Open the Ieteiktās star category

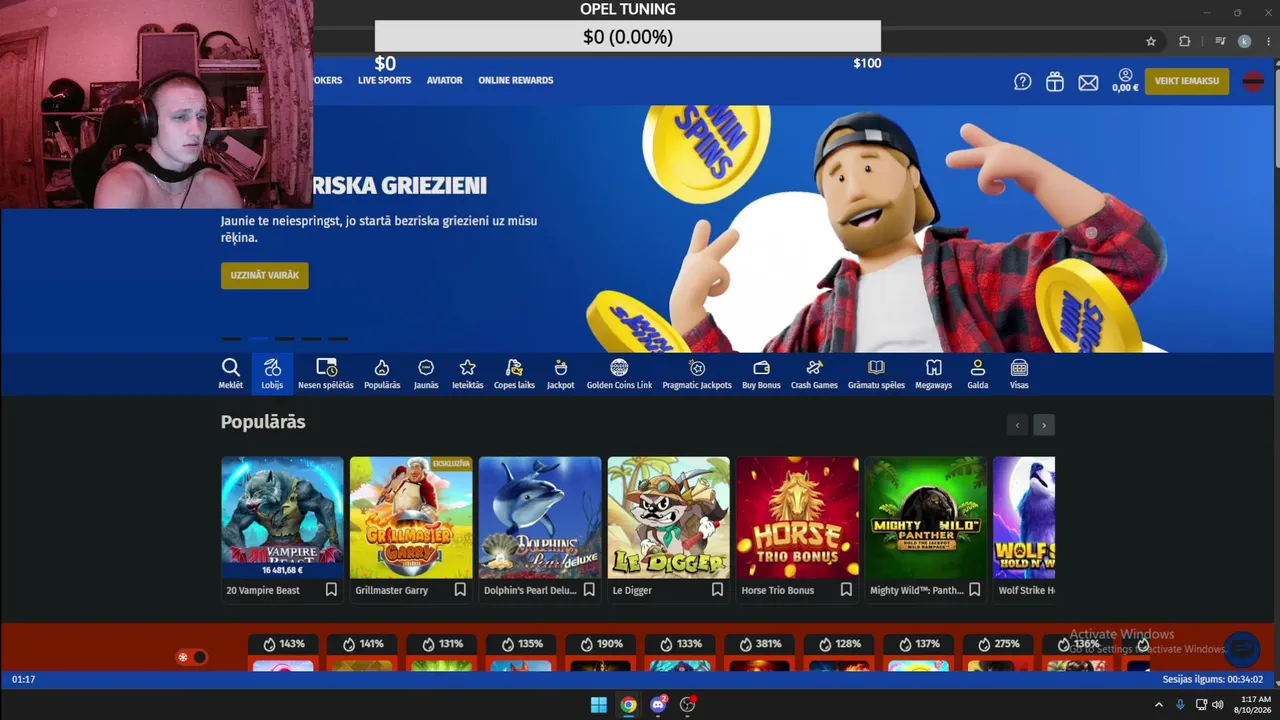click(467, 373)
